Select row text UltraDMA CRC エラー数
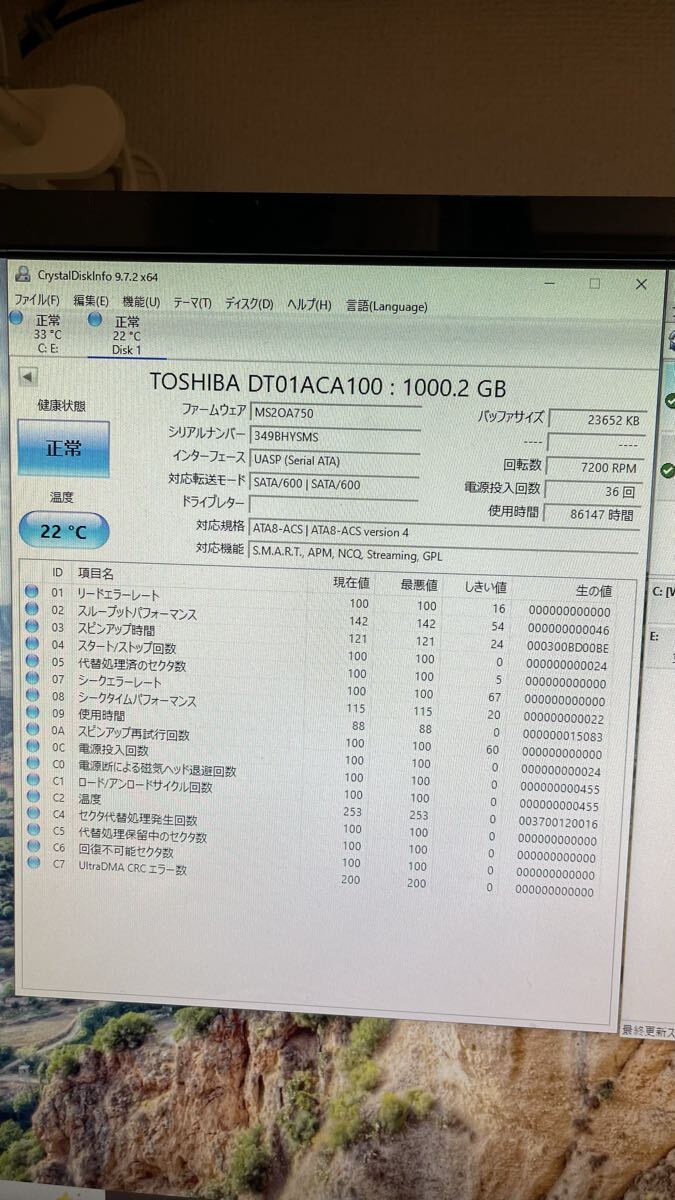The image size is (675, 1200). pyautogui.click(x=132, y=867)
